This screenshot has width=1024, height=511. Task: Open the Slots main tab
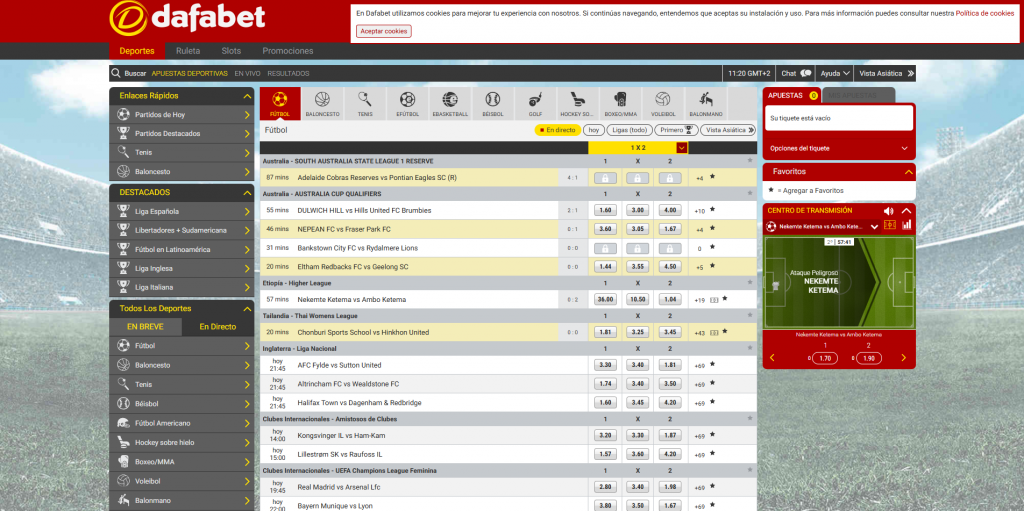pos(231,51)
